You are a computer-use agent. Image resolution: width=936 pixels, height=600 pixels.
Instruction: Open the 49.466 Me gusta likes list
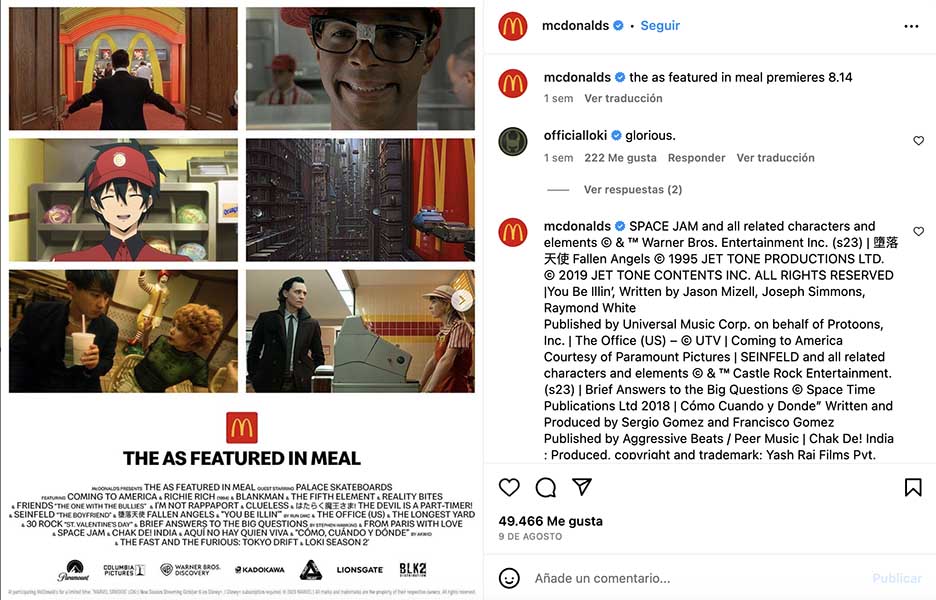550,521
